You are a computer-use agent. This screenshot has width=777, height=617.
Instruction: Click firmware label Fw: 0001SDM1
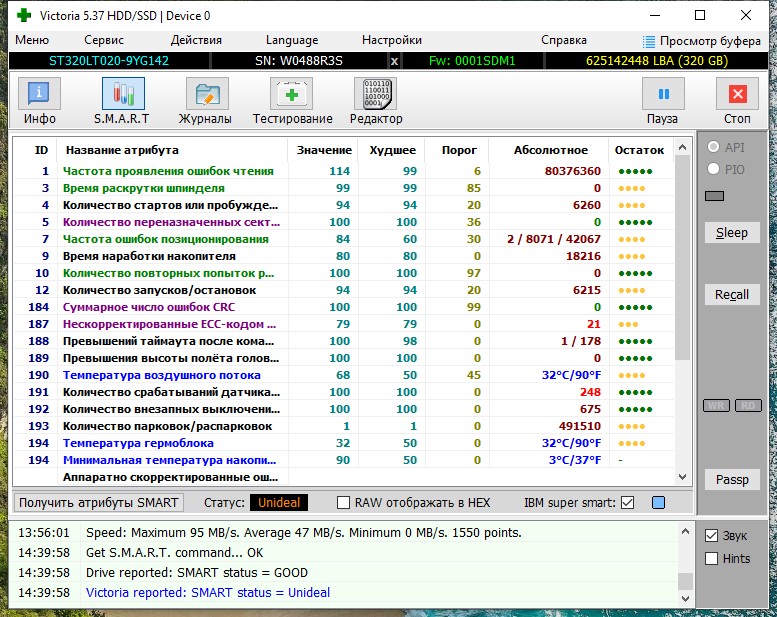(472, 61)
